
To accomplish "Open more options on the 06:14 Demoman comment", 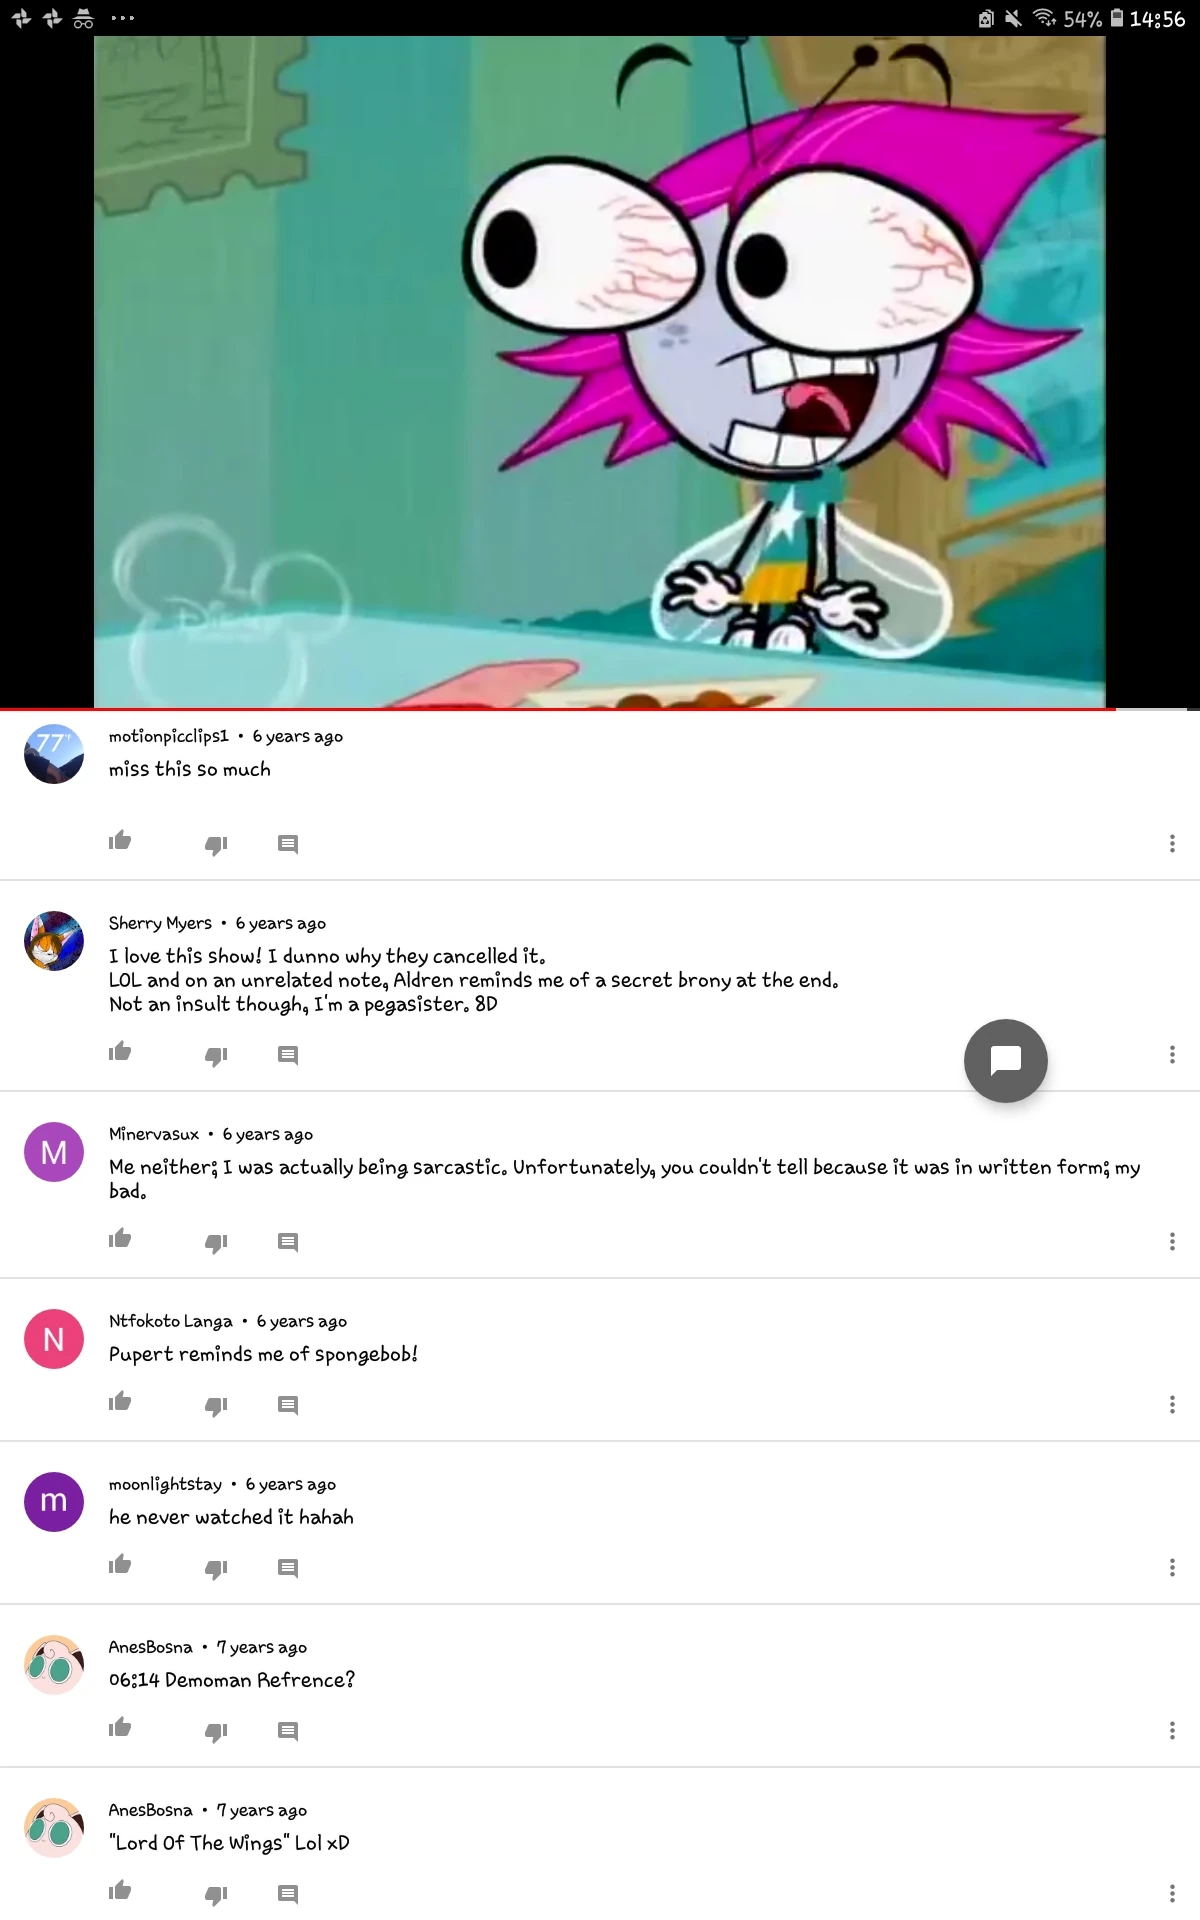I will 1172,1731.
